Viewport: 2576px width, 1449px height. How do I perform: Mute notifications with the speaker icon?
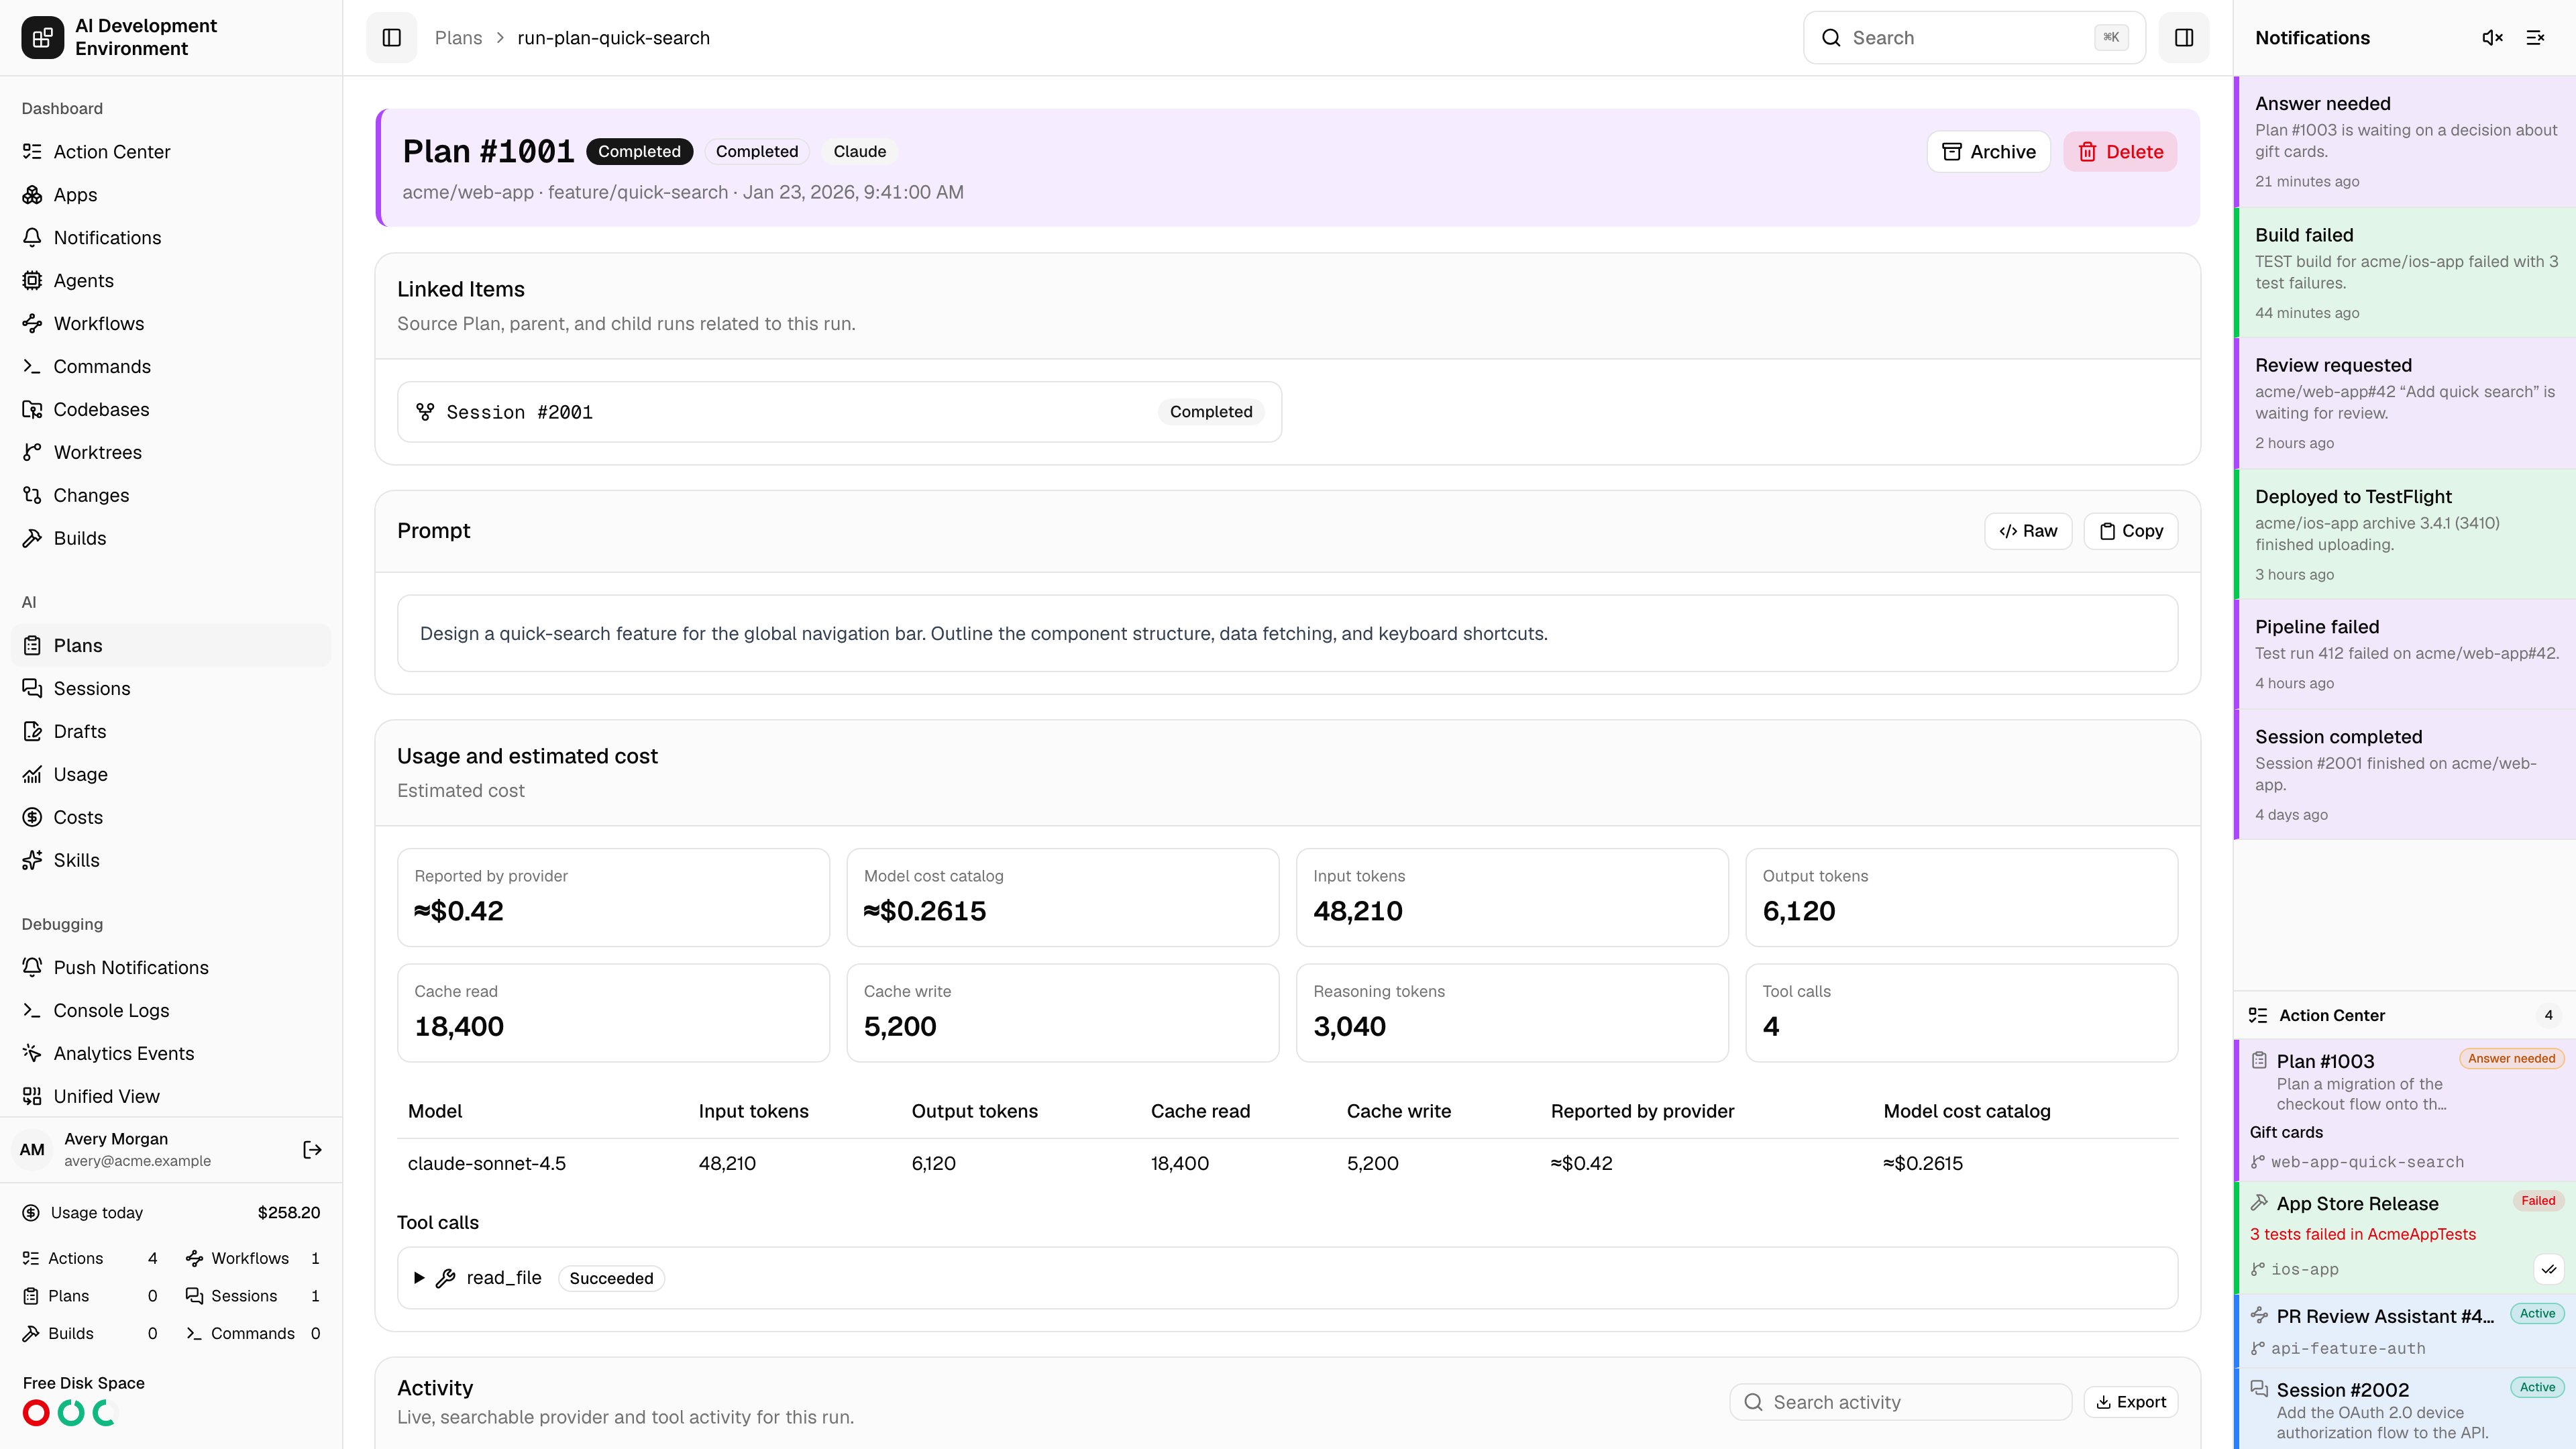pyautogui.click(x=2492, y=38)
